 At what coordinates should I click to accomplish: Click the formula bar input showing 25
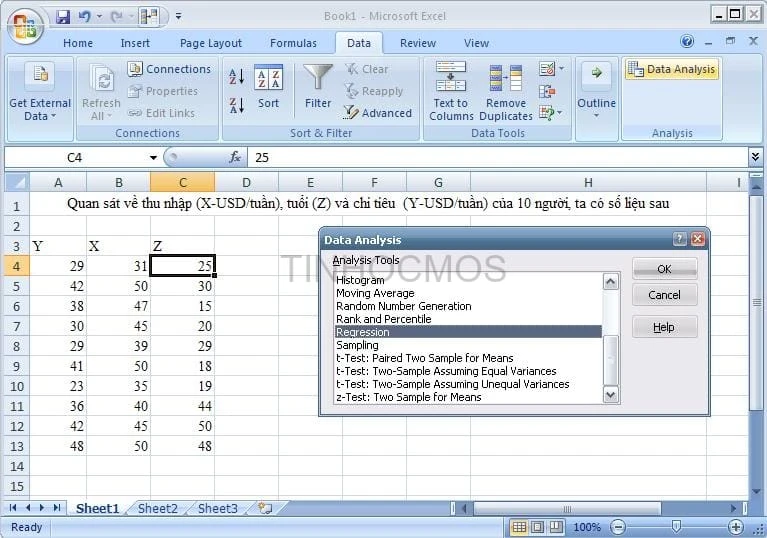[x=497, y=157]
